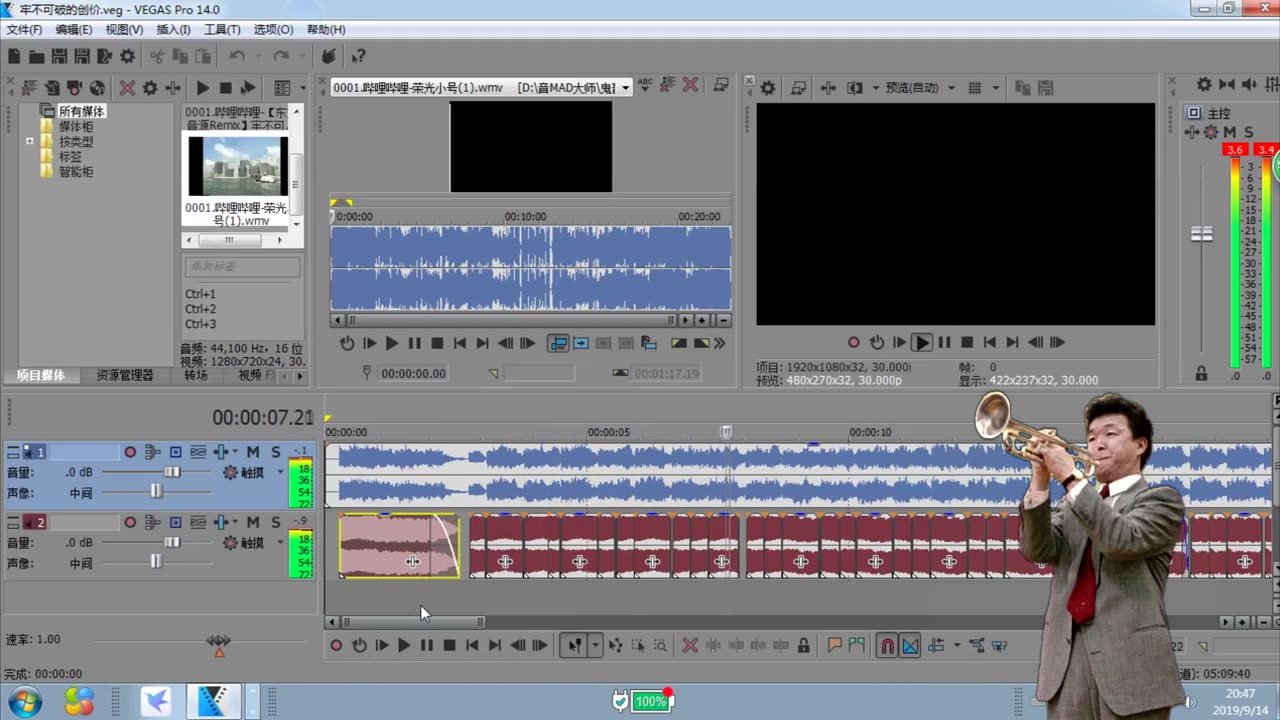Mute track 2 with M button
Screen dimensions: 1280x720
point(253,522)
